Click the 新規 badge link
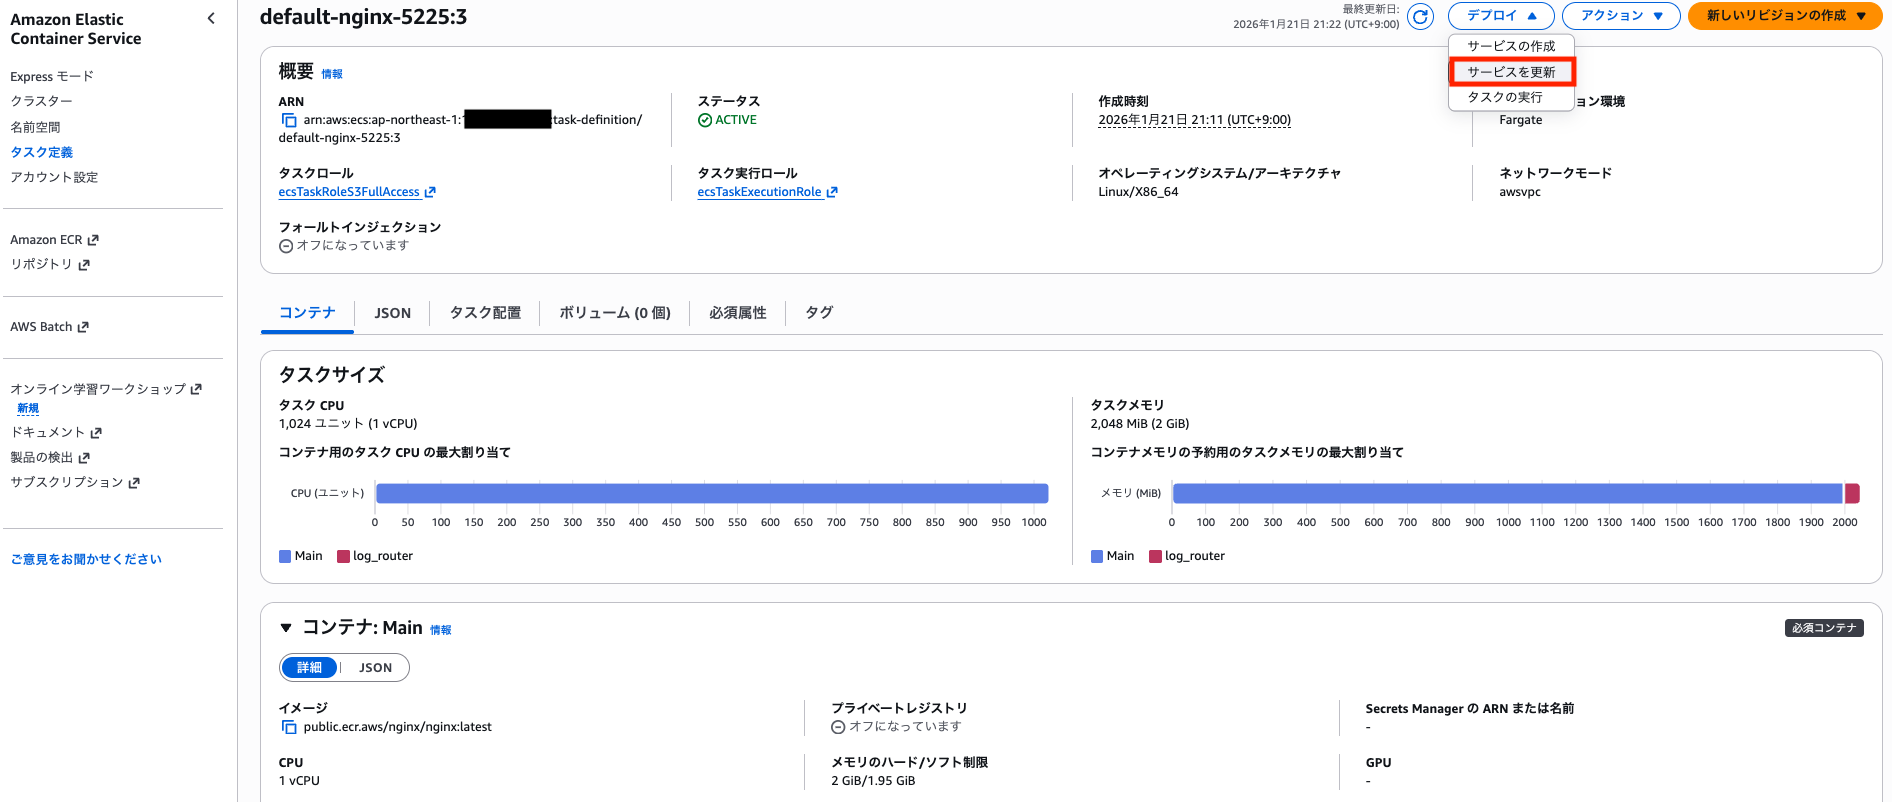Viewport: 1892px width, 802px height. pyautogui.click(x=28, y=409)
